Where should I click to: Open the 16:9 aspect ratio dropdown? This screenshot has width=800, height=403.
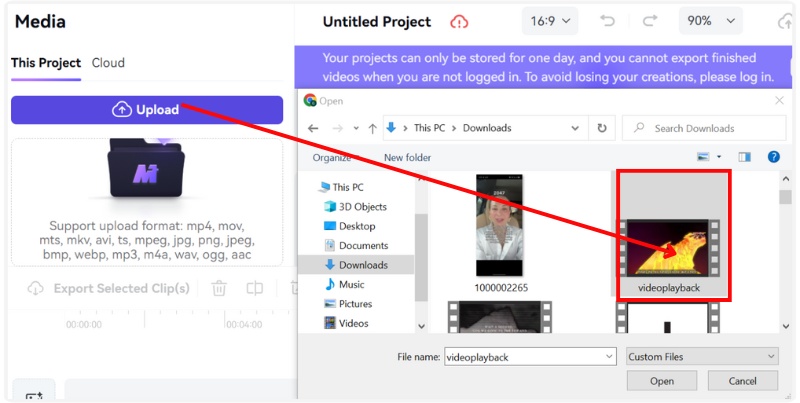[x=550, y=21]
